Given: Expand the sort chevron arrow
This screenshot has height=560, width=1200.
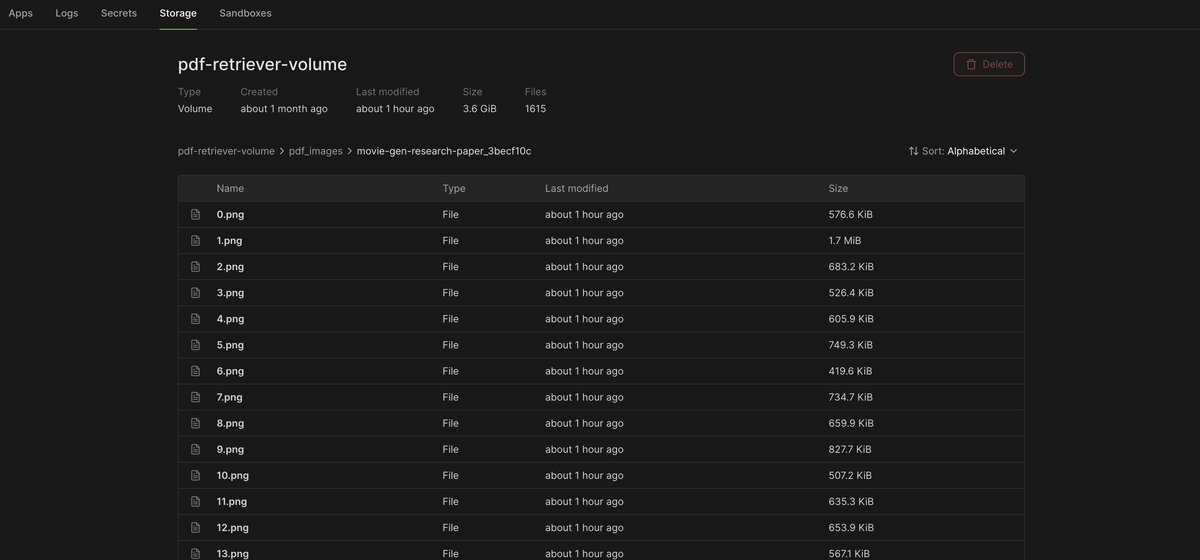Looking at the screenshot, I should click(1014, 151).
